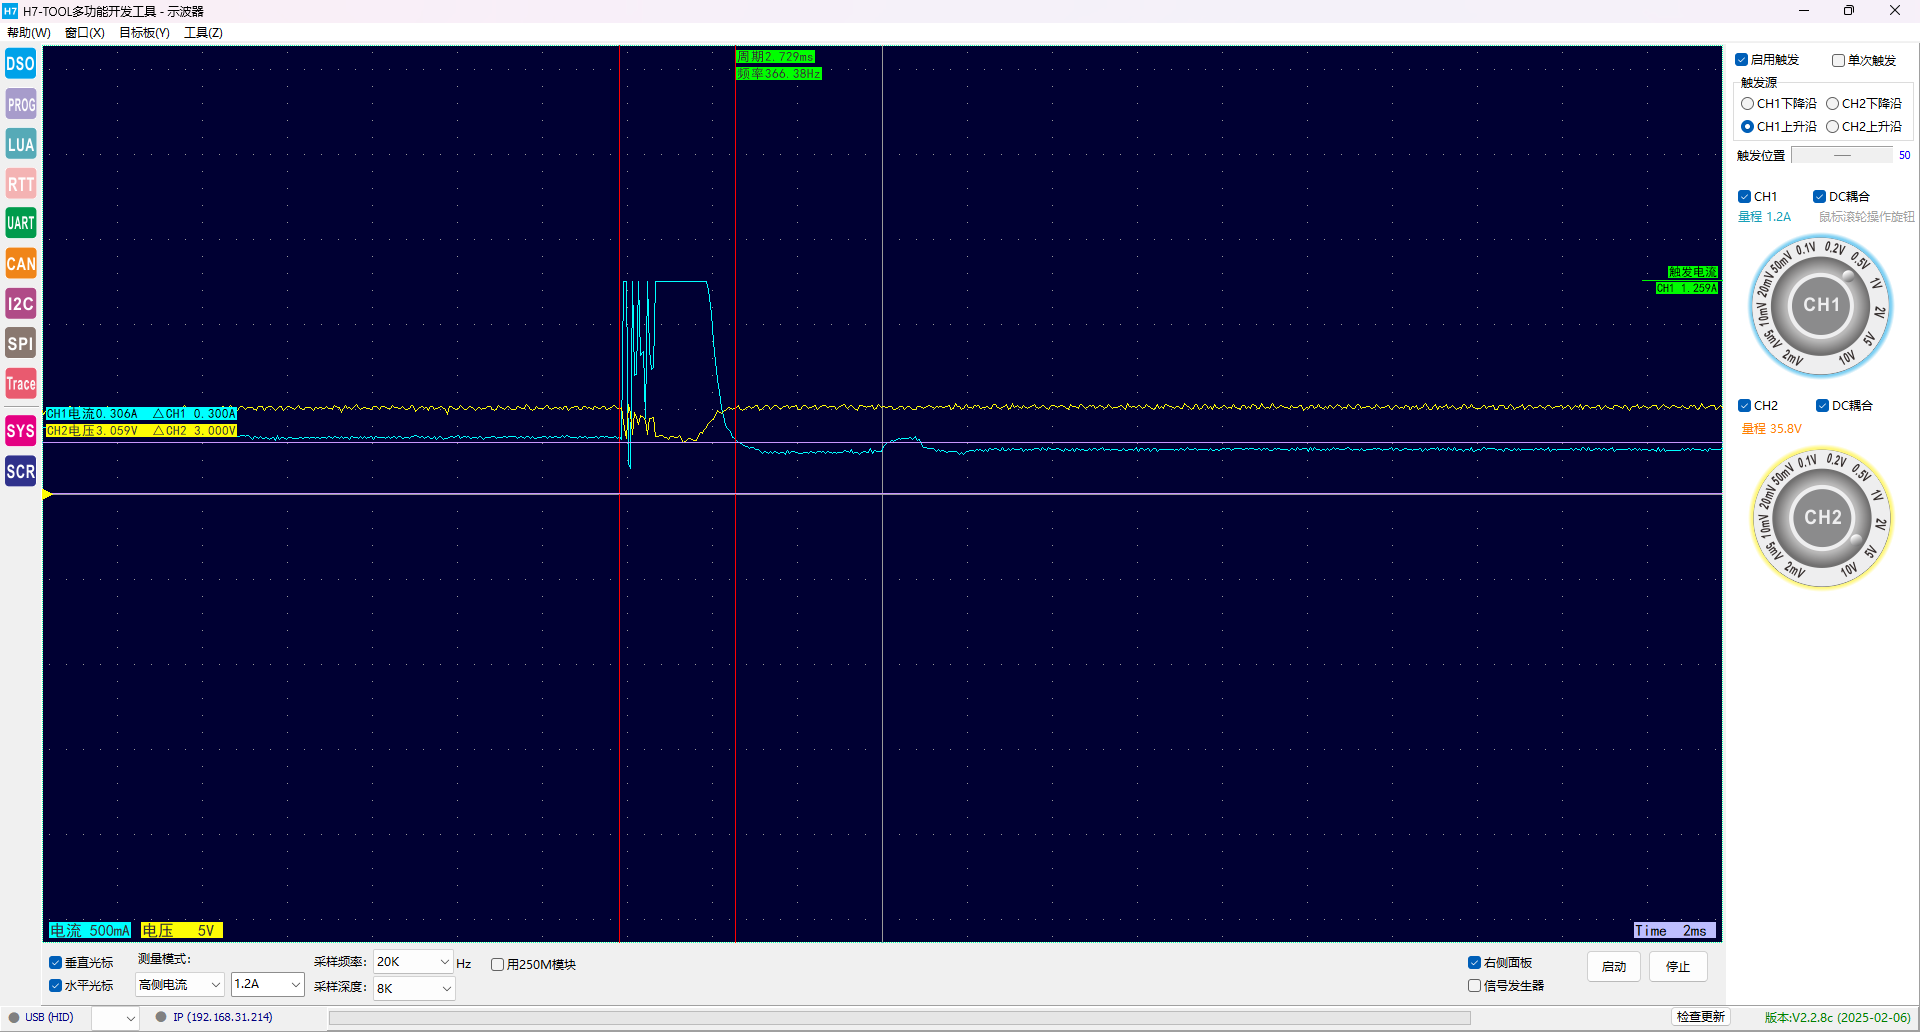Open the UART serial module
This screenshot has height=1032, width=1920.
21,223
